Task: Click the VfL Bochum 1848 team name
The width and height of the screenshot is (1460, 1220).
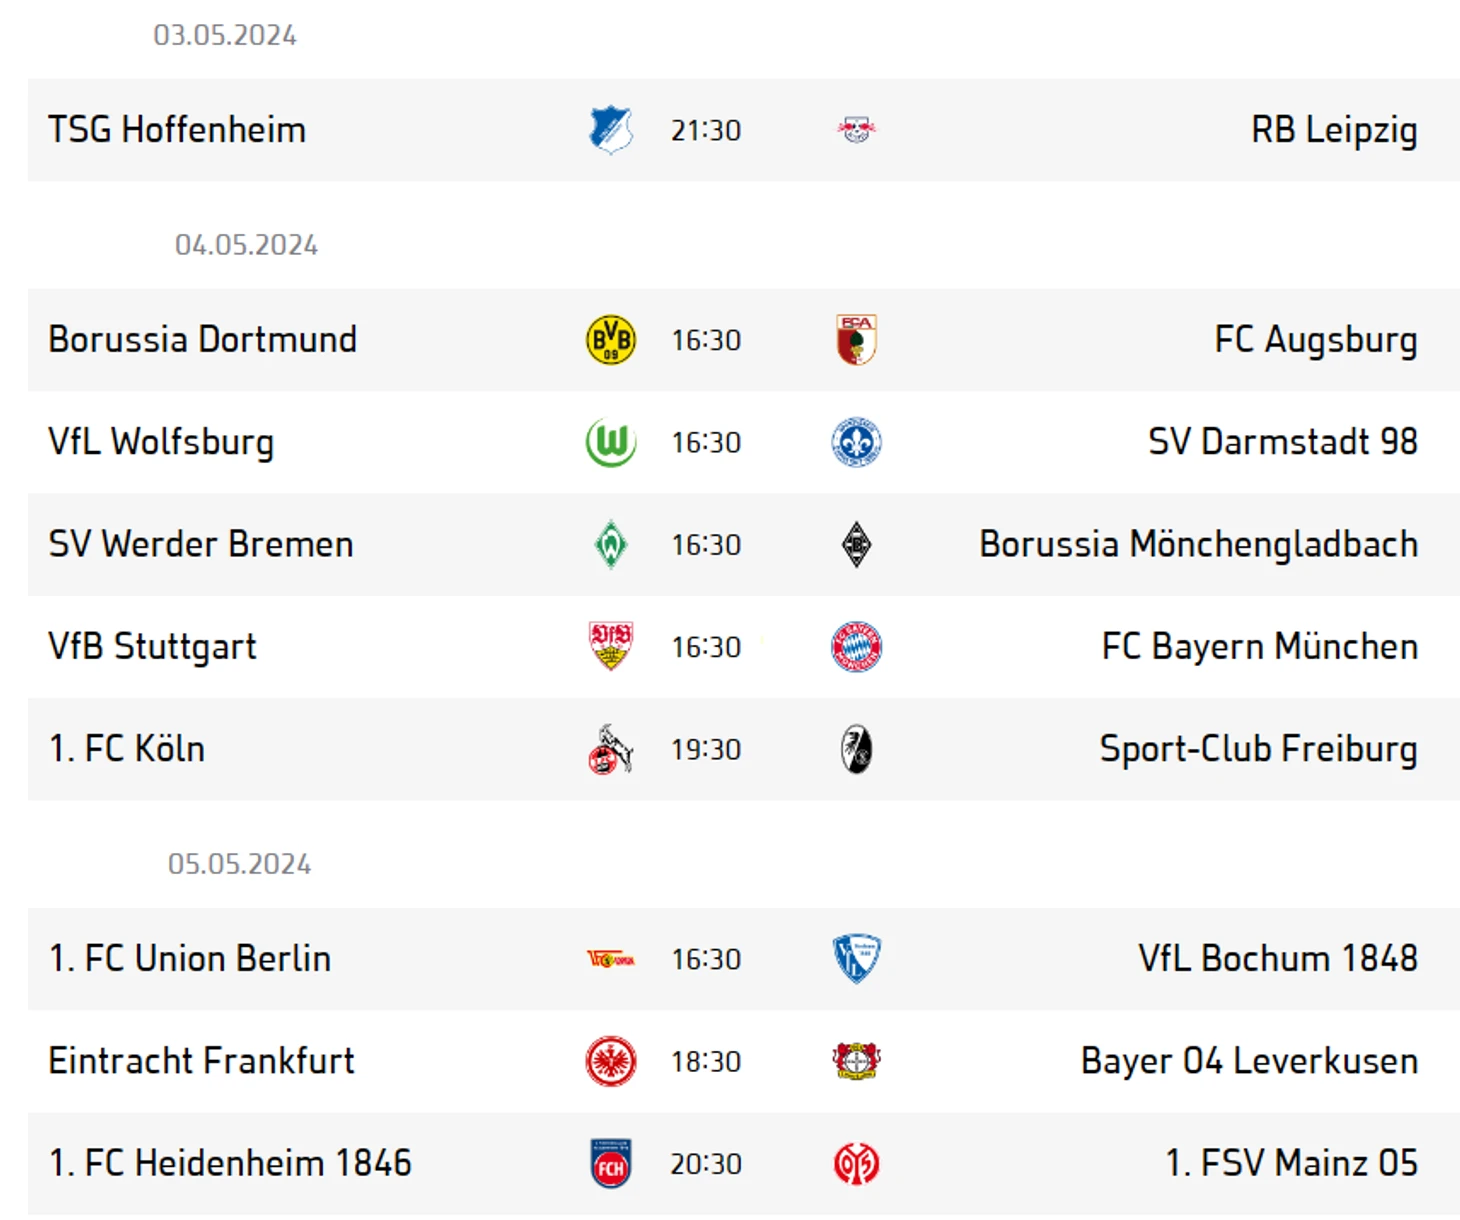Action: click(x=1278, y=959)
